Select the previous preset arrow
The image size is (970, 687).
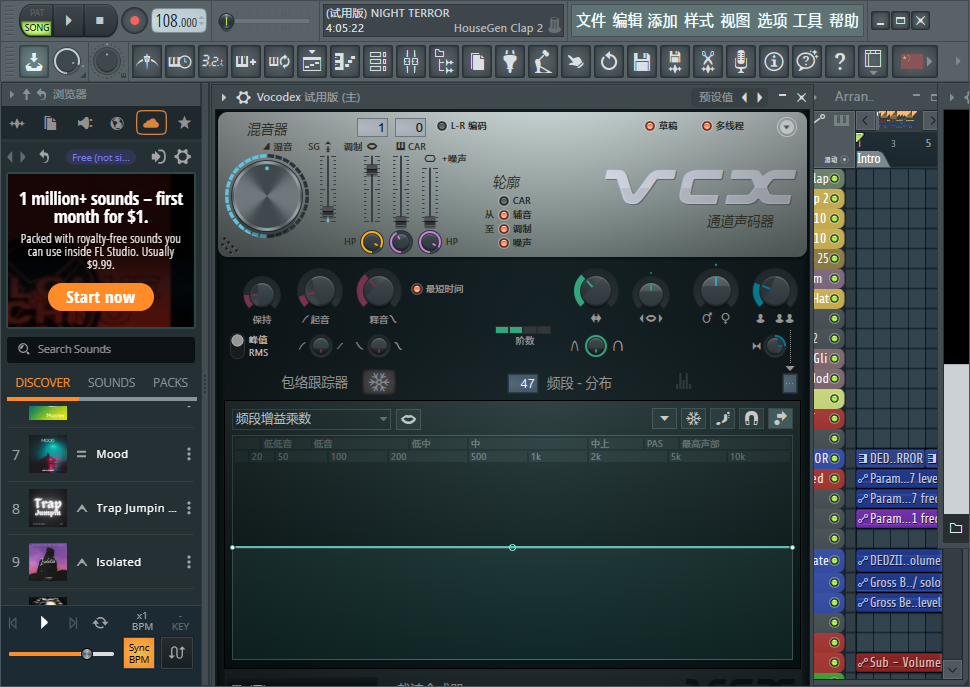(x=744, y=97)
